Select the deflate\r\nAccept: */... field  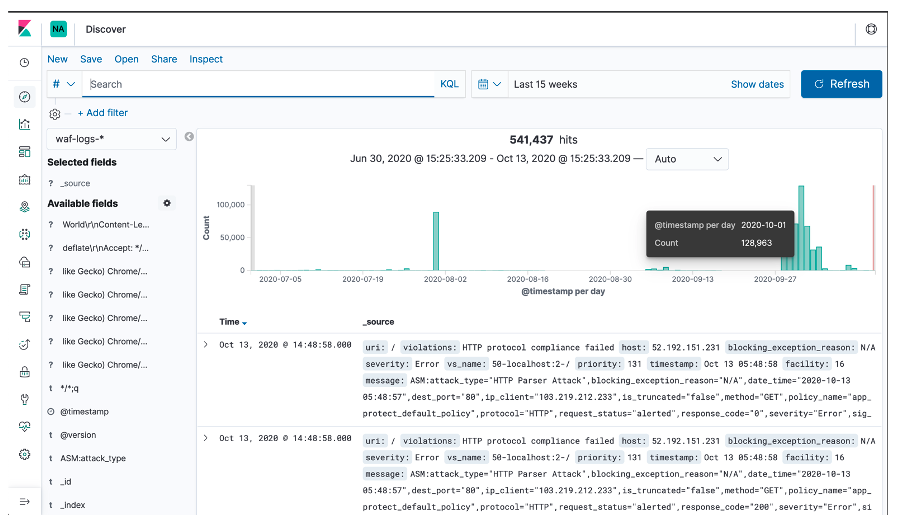[105, 248]
